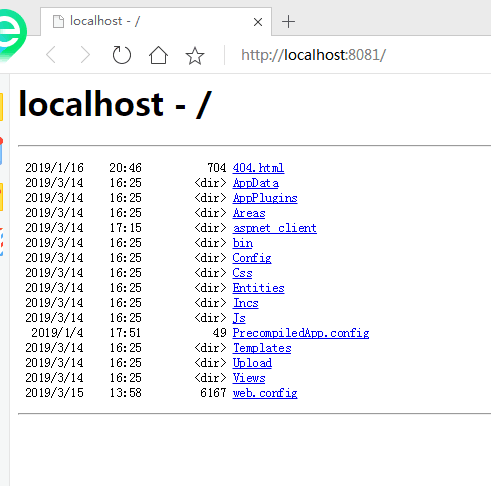Click the green browser logo icon

[x=13, y=35]
